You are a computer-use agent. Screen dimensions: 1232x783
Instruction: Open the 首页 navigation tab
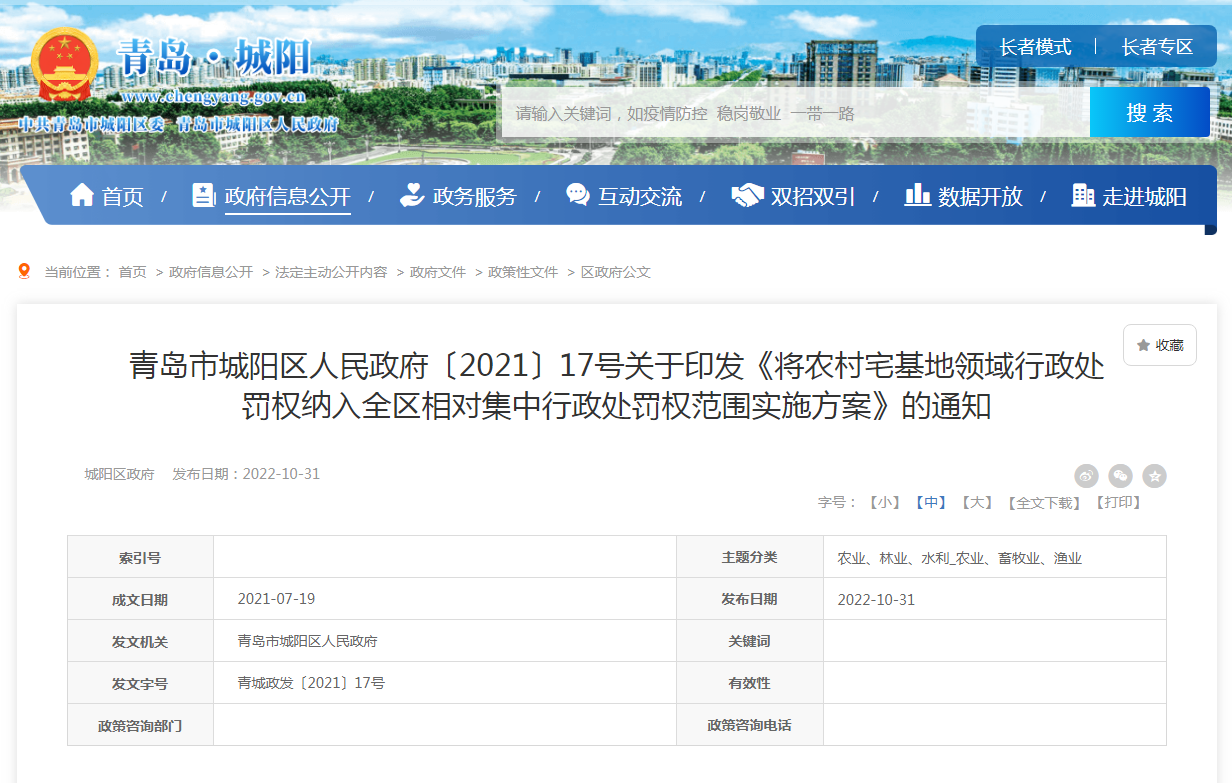coord(123,197)
